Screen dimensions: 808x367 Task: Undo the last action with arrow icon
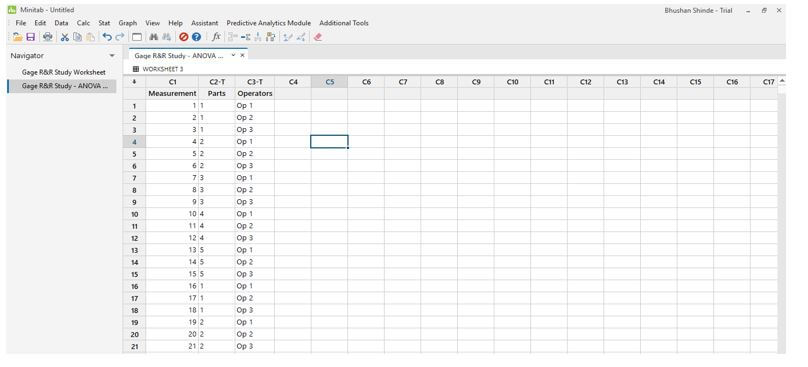[x=107, y=37]
